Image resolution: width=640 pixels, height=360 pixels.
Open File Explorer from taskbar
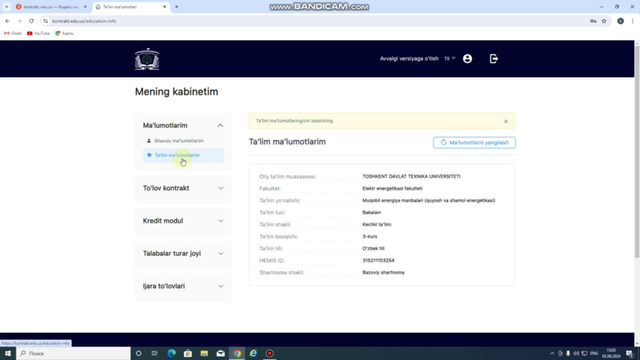pos(204,353)
